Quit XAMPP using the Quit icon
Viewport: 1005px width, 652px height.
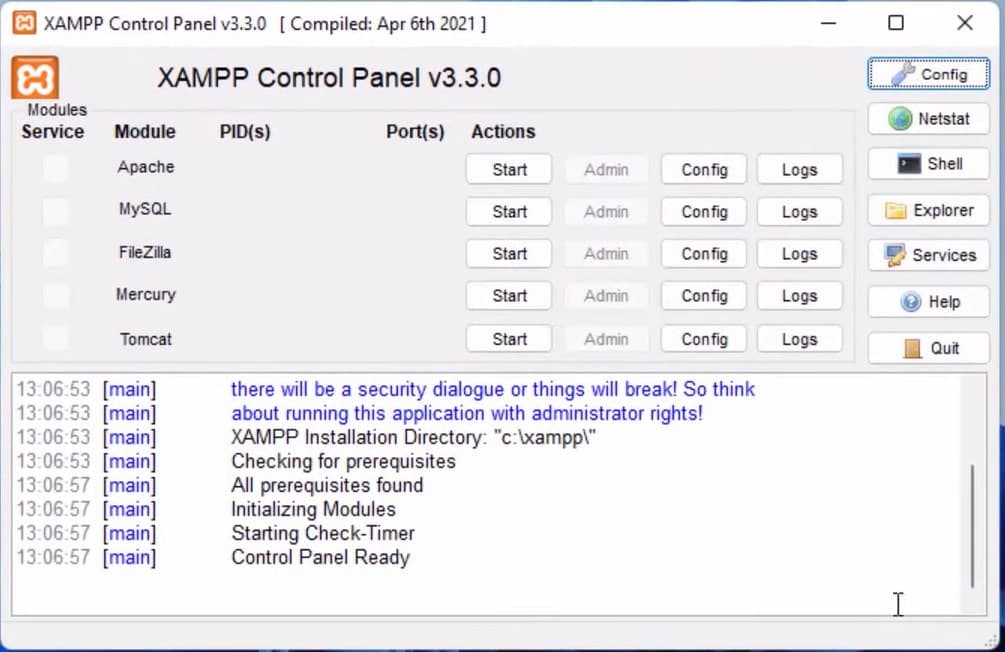tap(910, 347)
